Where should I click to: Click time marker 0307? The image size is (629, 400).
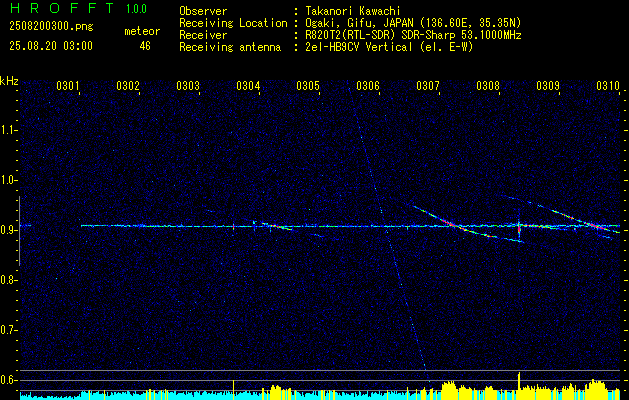tap(428, 86)
